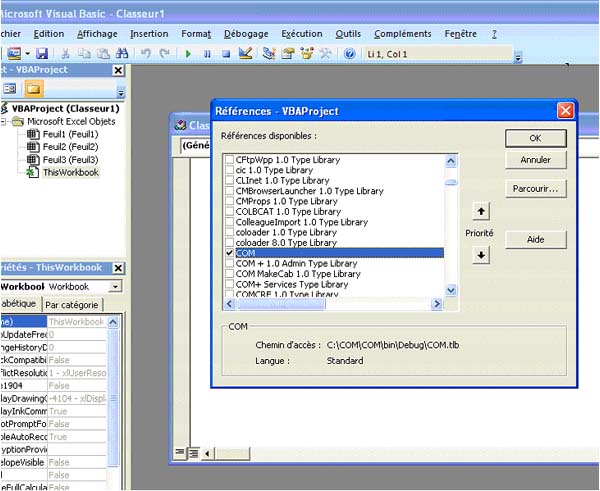Viewport: 600px width, 491px height.
Task: Check the COLBCAT 1.0 Type Library box
Action: point(229,211)
